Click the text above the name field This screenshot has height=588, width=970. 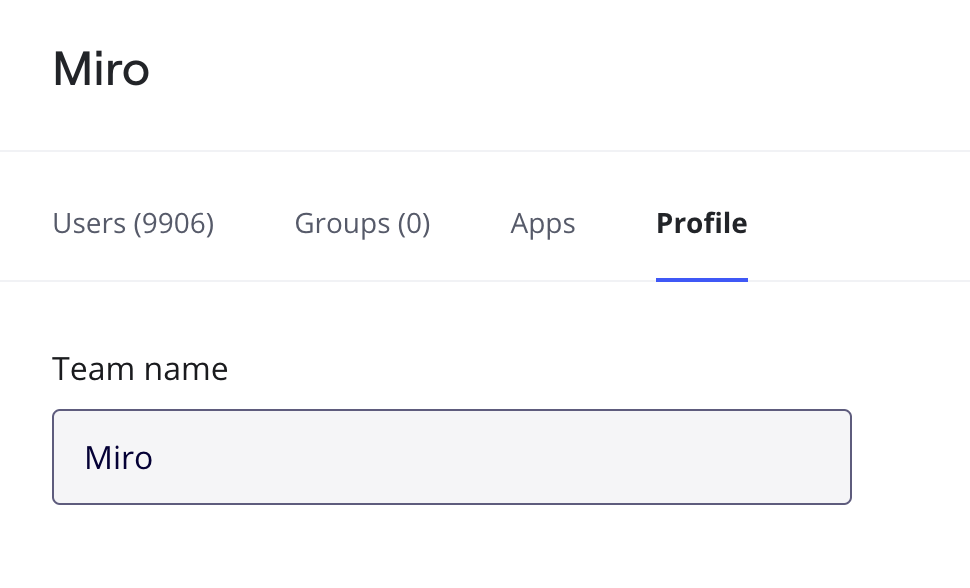tap(140, 370)
